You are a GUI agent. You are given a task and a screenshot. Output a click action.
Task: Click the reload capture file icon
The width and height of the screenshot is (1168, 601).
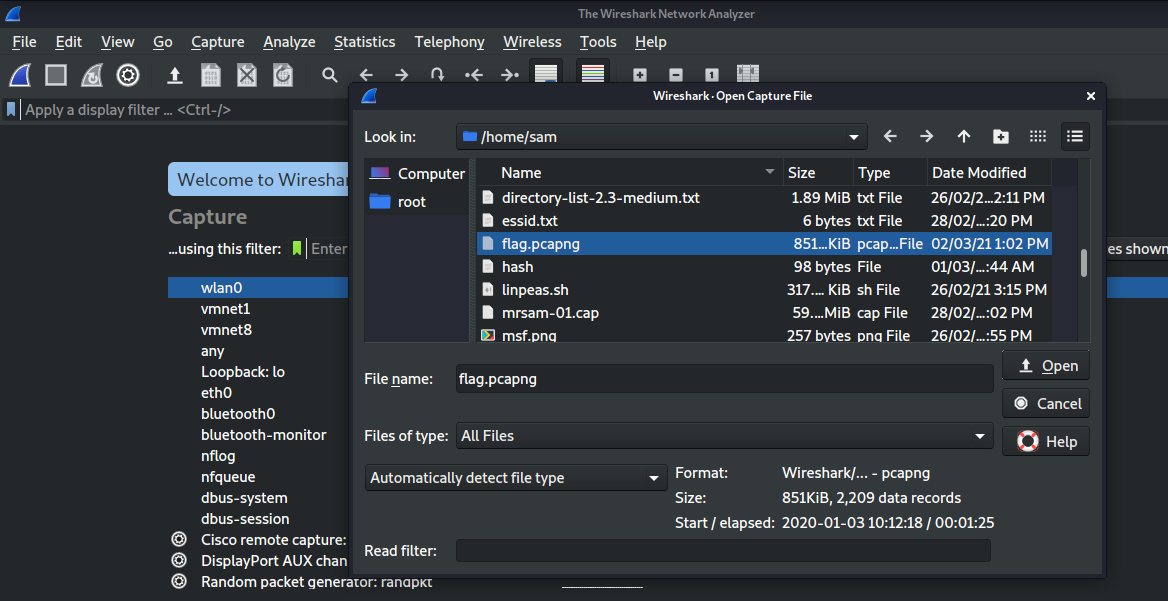(x=283, y=74)
